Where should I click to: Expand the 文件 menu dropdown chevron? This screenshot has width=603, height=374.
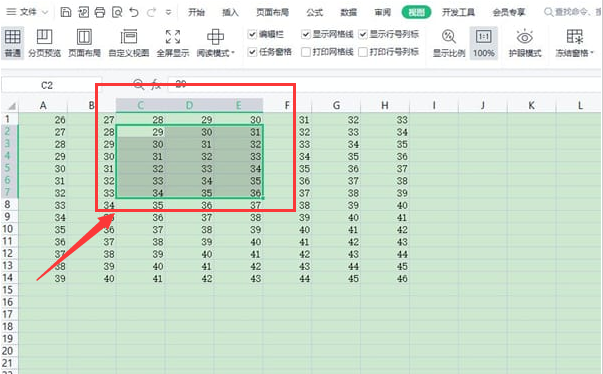[x=45, y=13]
